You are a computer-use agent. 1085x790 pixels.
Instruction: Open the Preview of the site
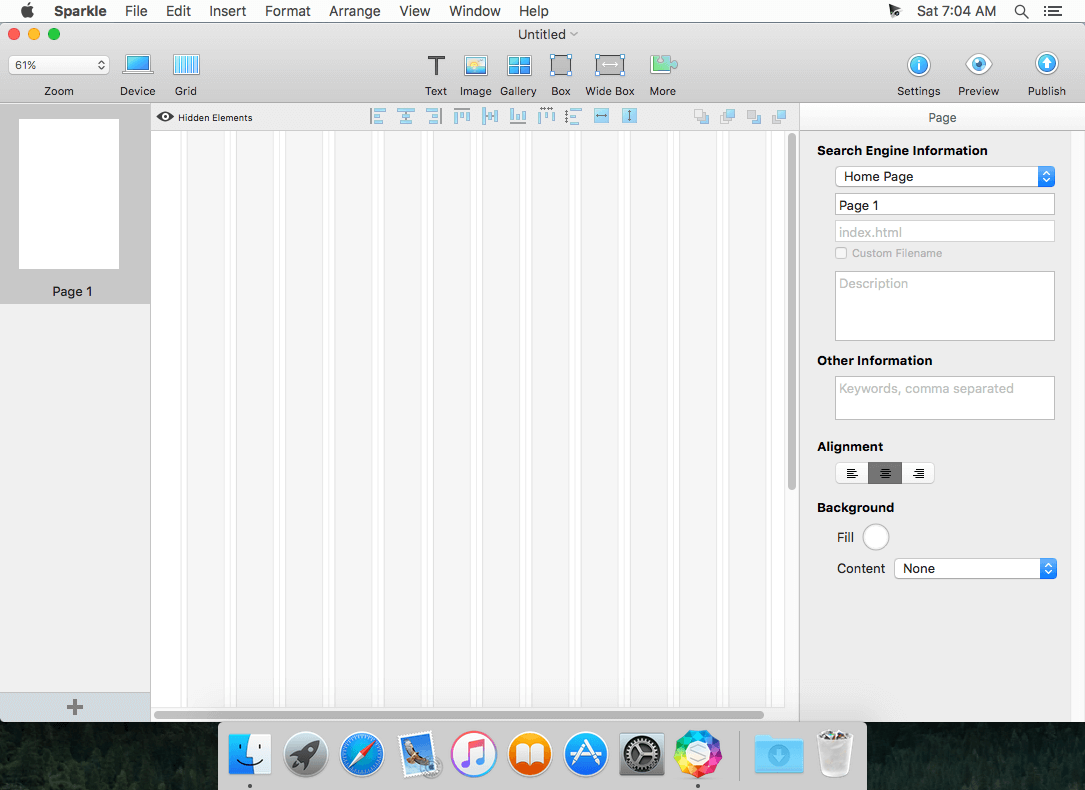[x=978, y=65]
